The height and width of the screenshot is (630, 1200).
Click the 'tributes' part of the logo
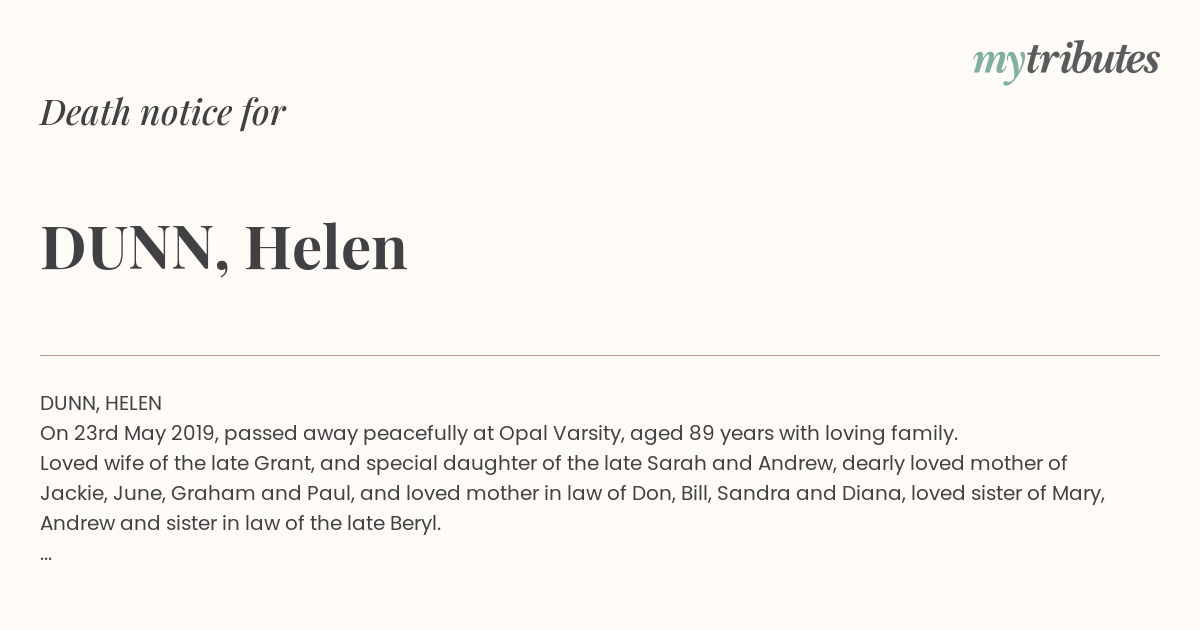click(x=1093, y=59)
